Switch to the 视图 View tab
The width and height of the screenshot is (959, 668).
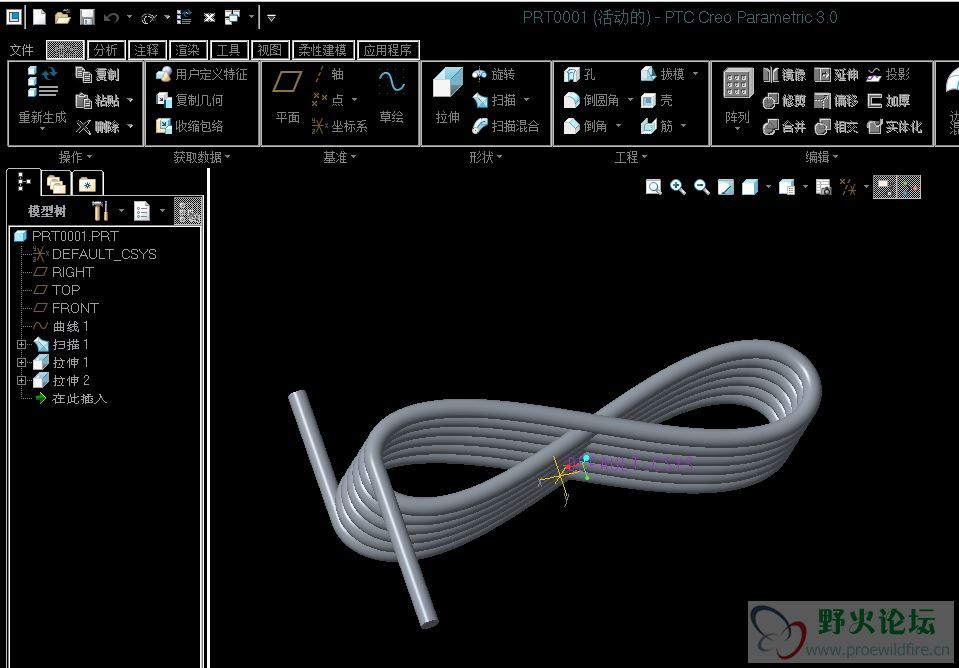270,50
